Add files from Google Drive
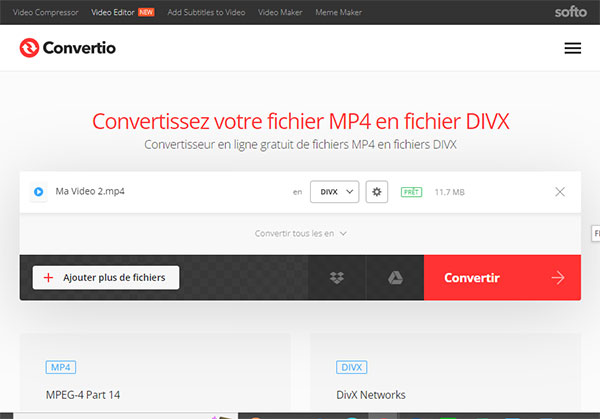 395,277
